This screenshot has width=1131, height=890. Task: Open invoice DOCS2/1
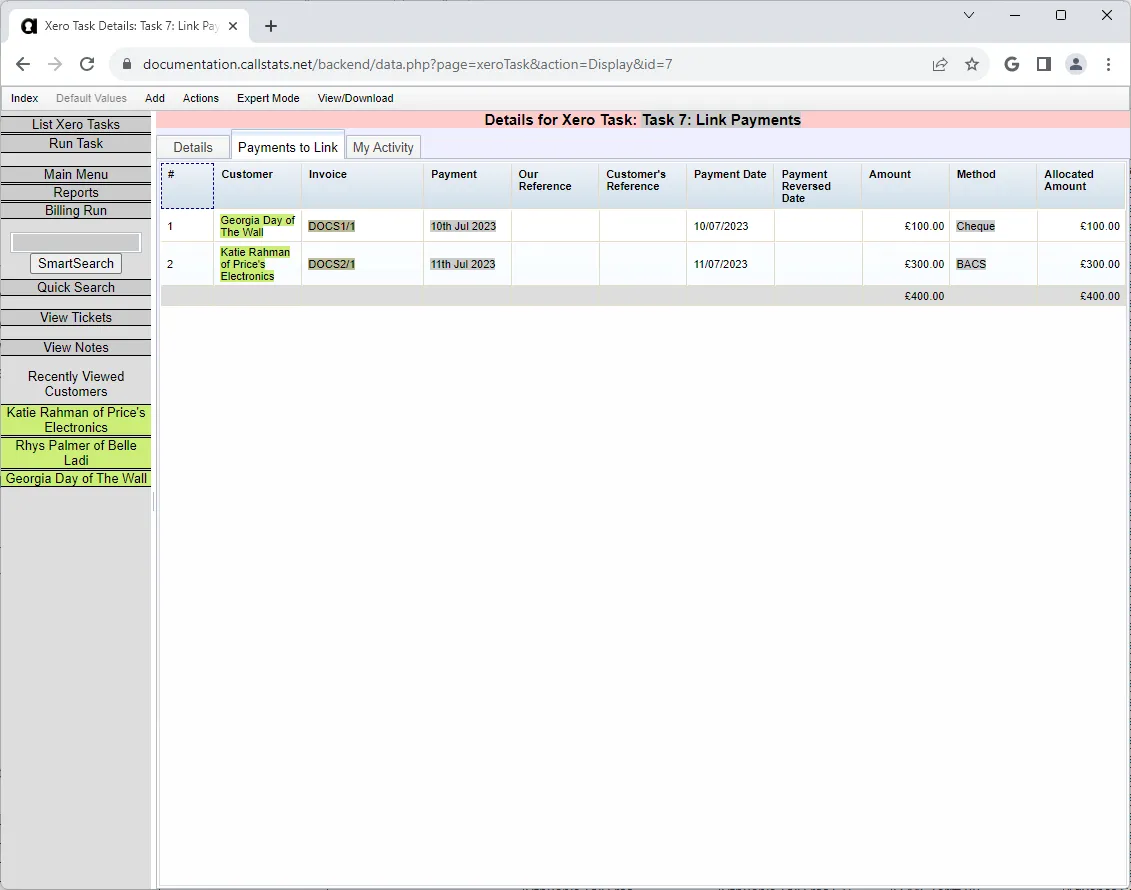(x=331, y=264)
